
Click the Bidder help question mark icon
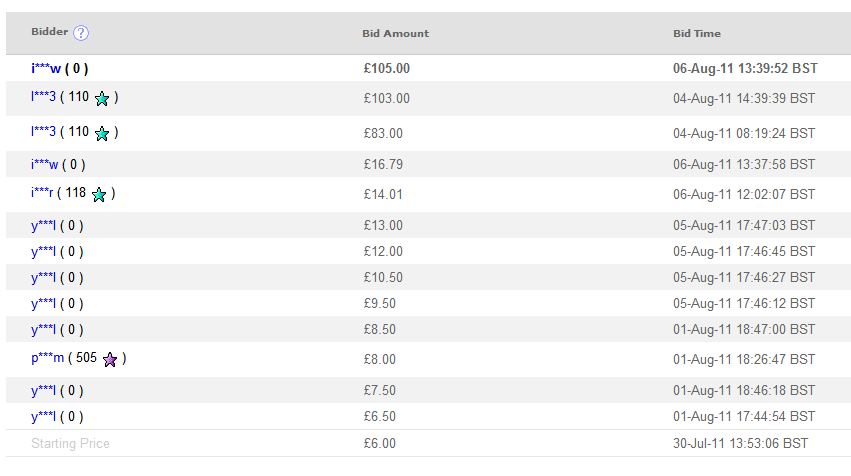click(x=81, y=33)
